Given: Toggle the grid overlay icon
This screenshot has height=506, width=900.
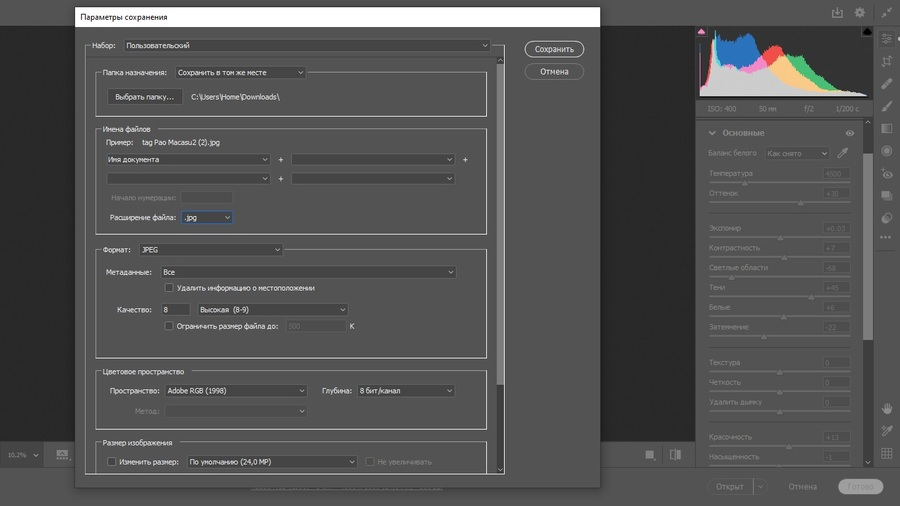Looking at the screenshot, I should (887, 453).
